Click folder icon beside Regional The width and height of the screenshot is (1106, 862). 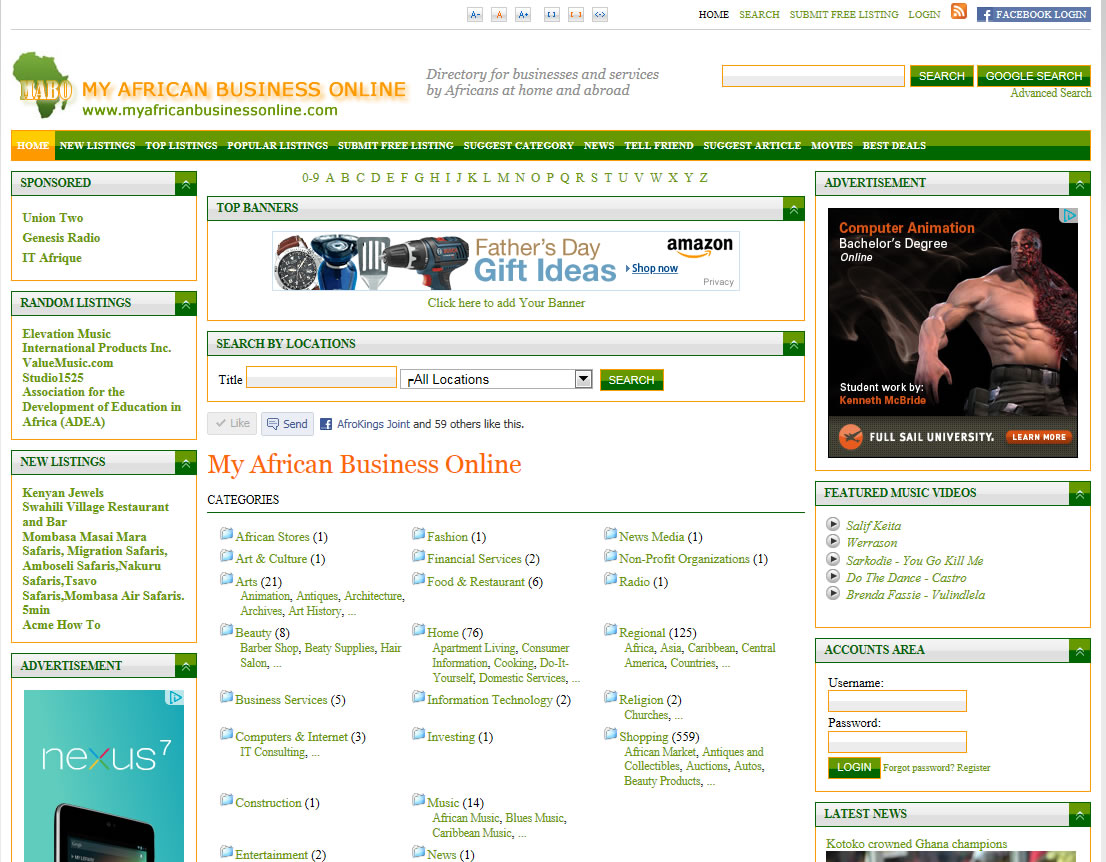(610, 630)
